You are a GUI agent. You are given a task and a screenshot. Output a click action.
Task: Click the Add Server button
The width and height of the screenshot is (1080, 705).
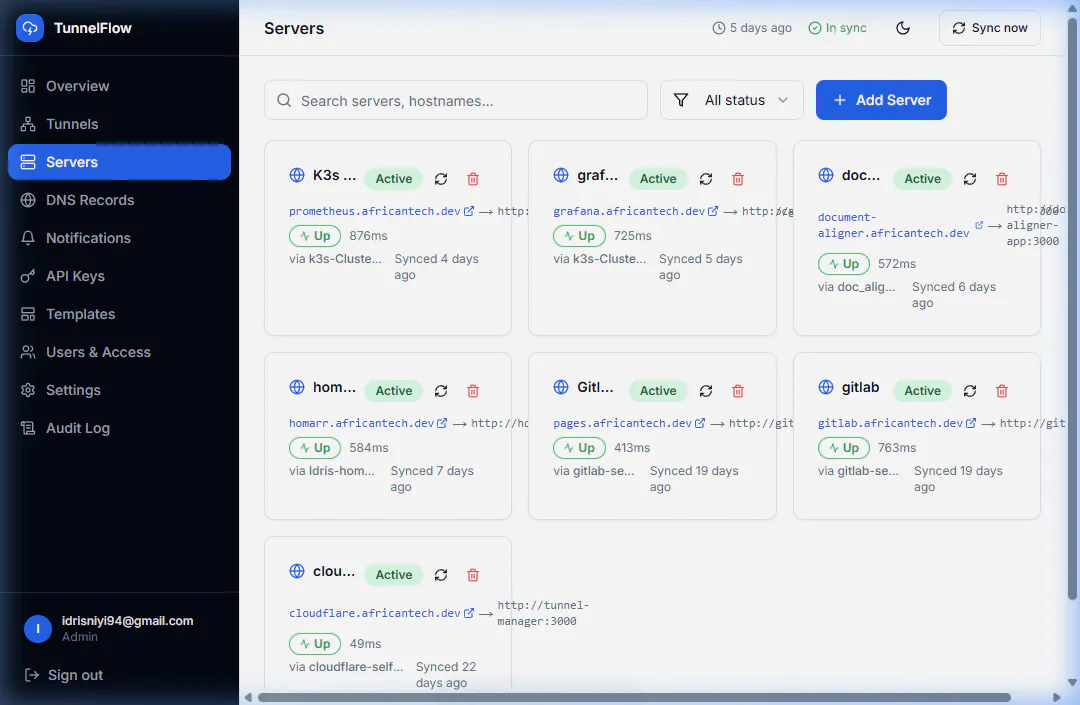point(881,100)
